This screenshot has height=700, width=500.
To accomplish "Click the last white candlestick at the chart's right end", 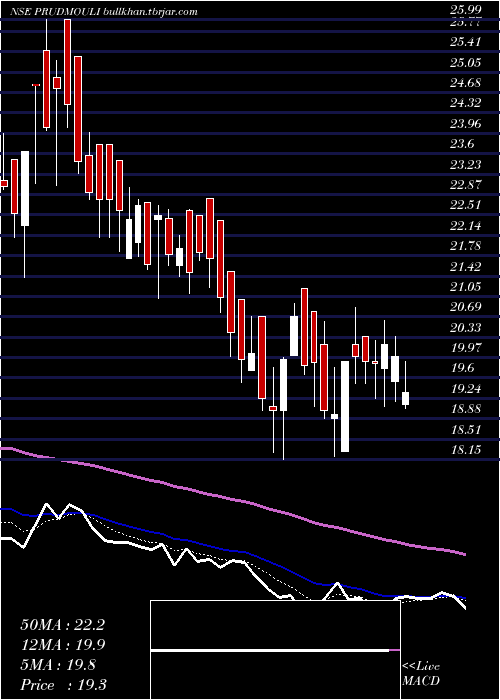I will 405,398.
